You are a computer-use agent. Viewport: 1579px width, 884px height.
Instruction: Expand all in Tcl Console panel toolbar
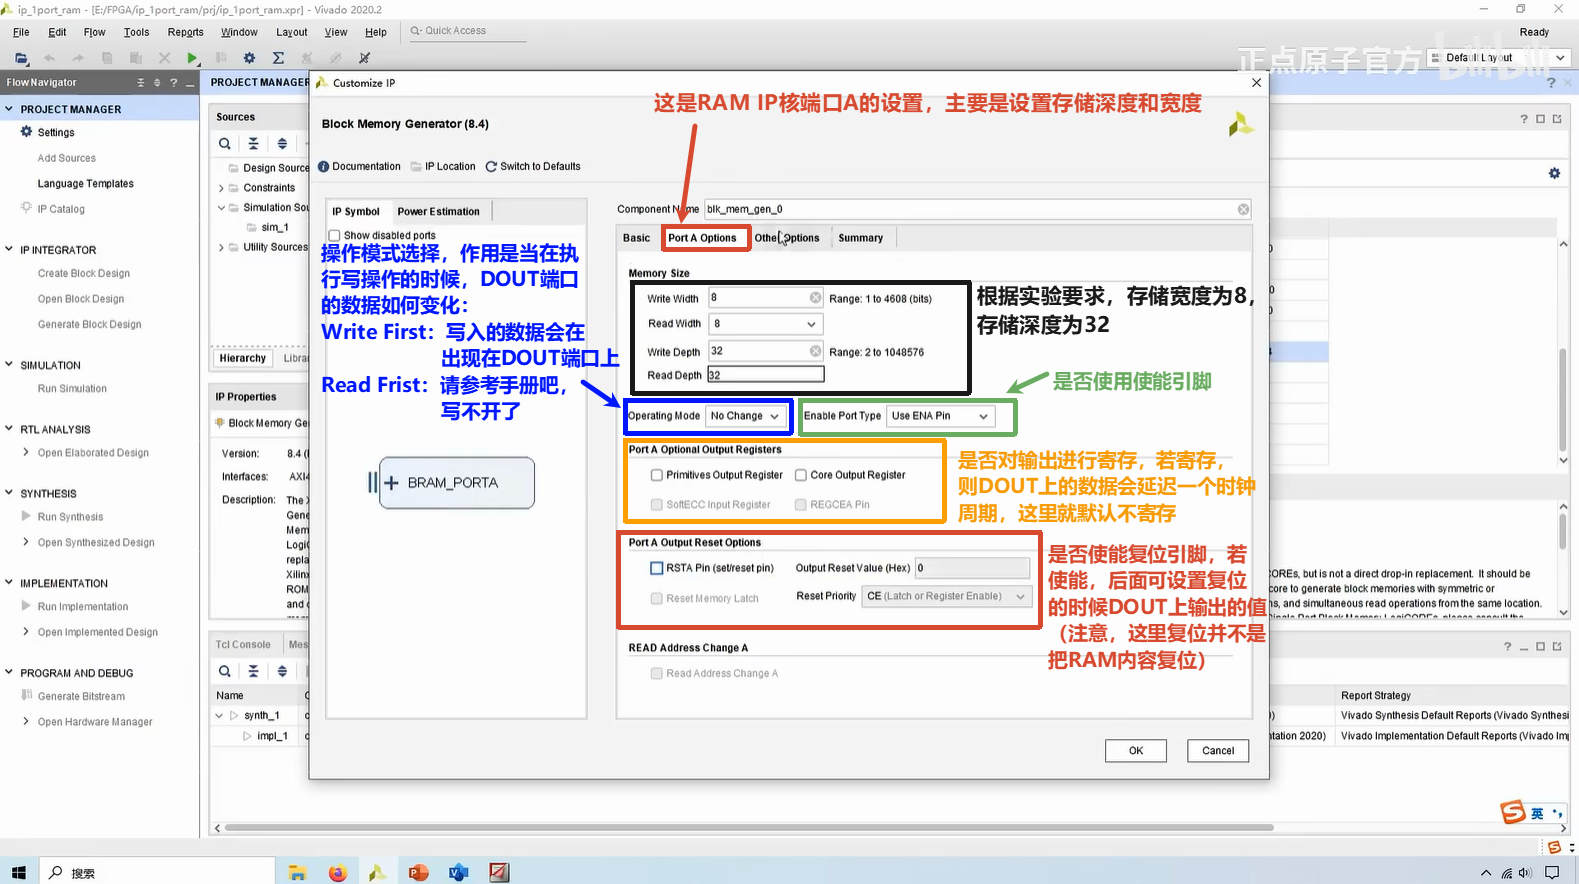282,671
